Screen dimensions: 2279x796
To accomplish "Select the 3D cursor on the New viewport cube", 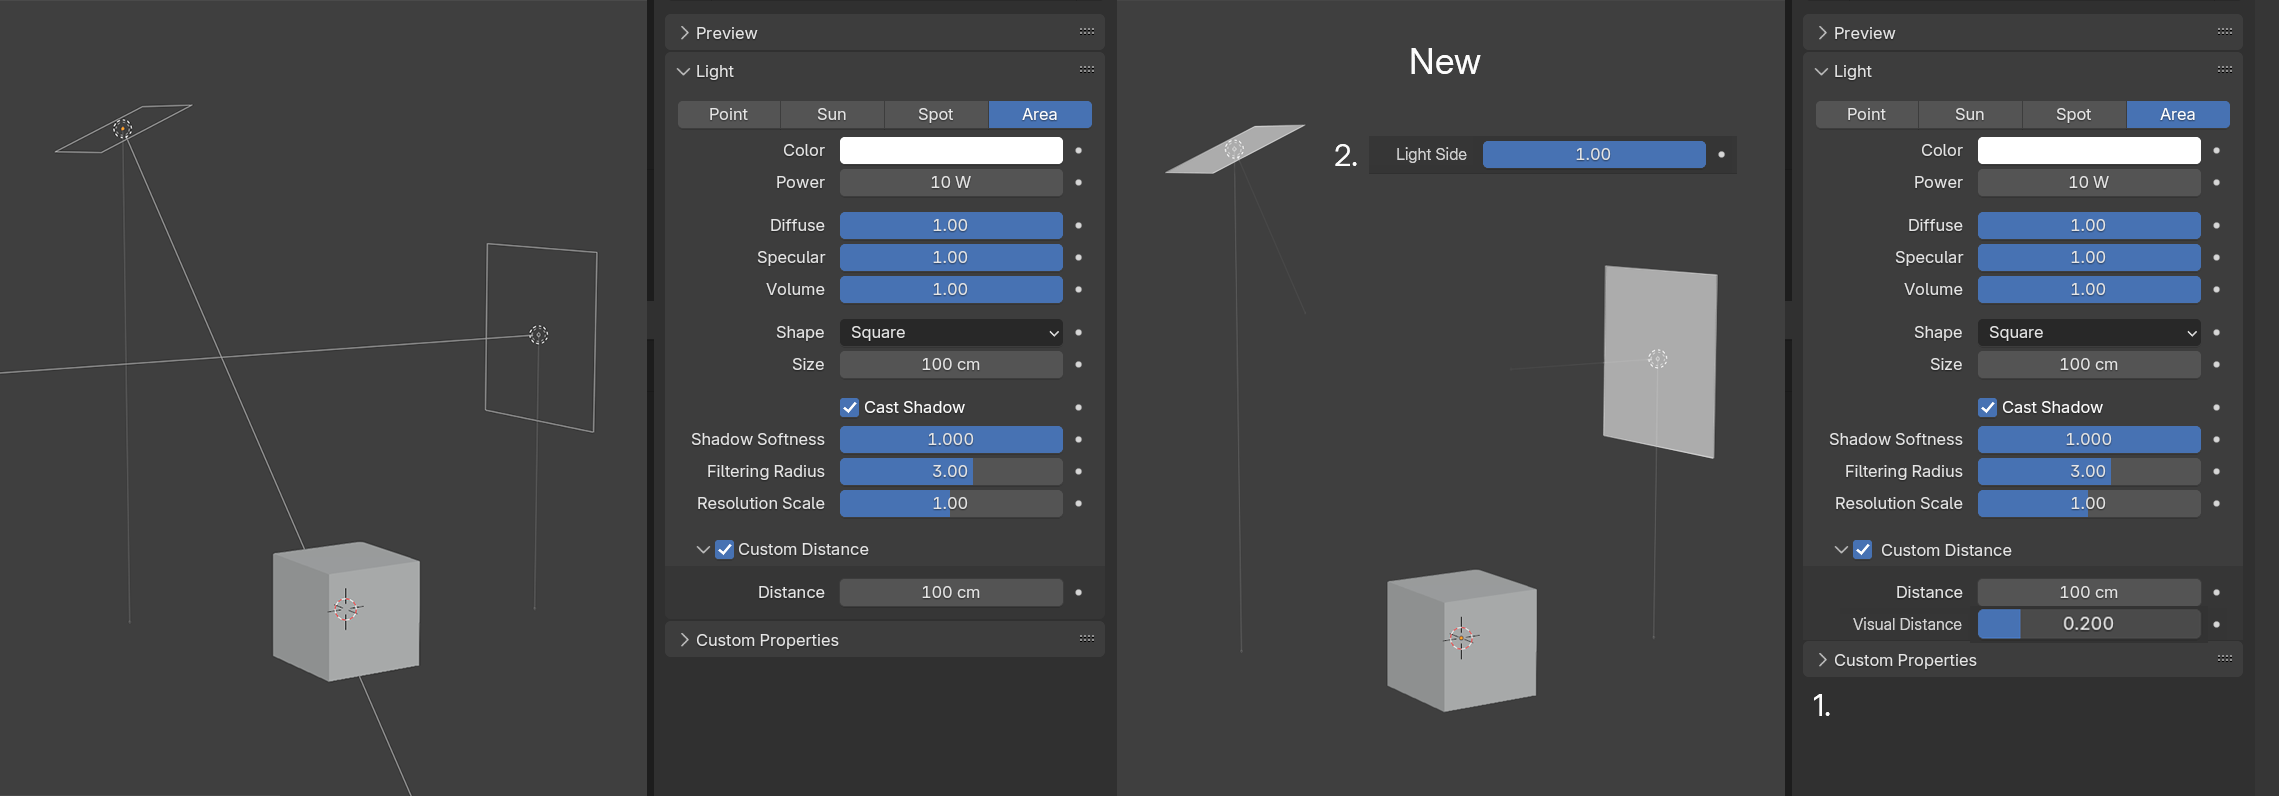I will [x=1461, y=636].
